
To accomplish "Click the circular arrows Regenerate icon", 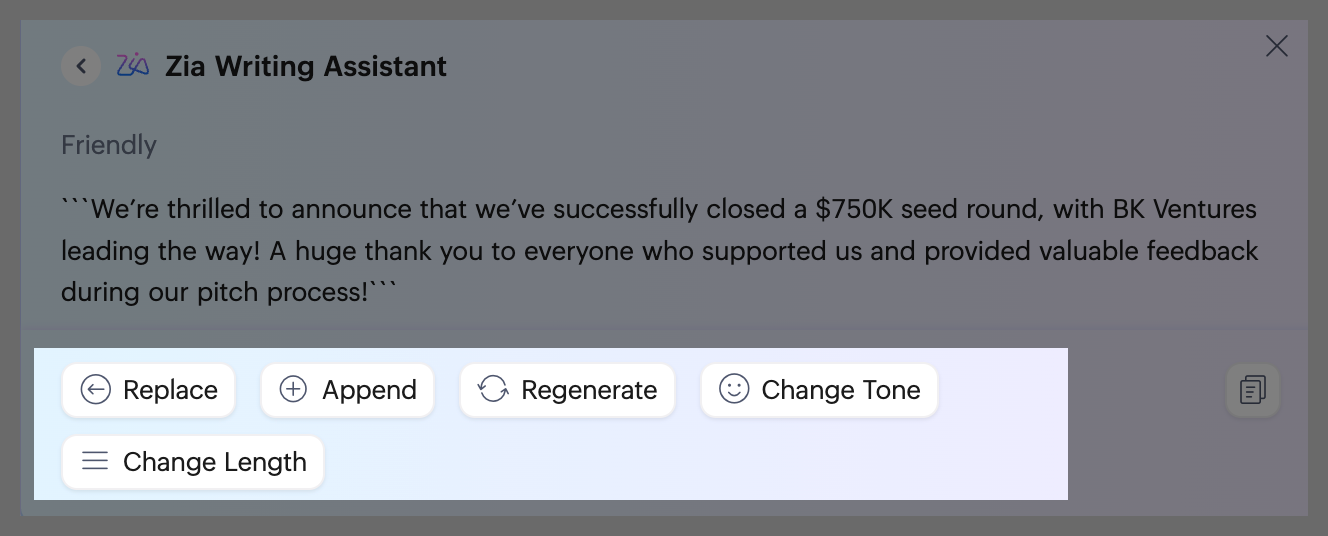I will click(x=493, y=390).
